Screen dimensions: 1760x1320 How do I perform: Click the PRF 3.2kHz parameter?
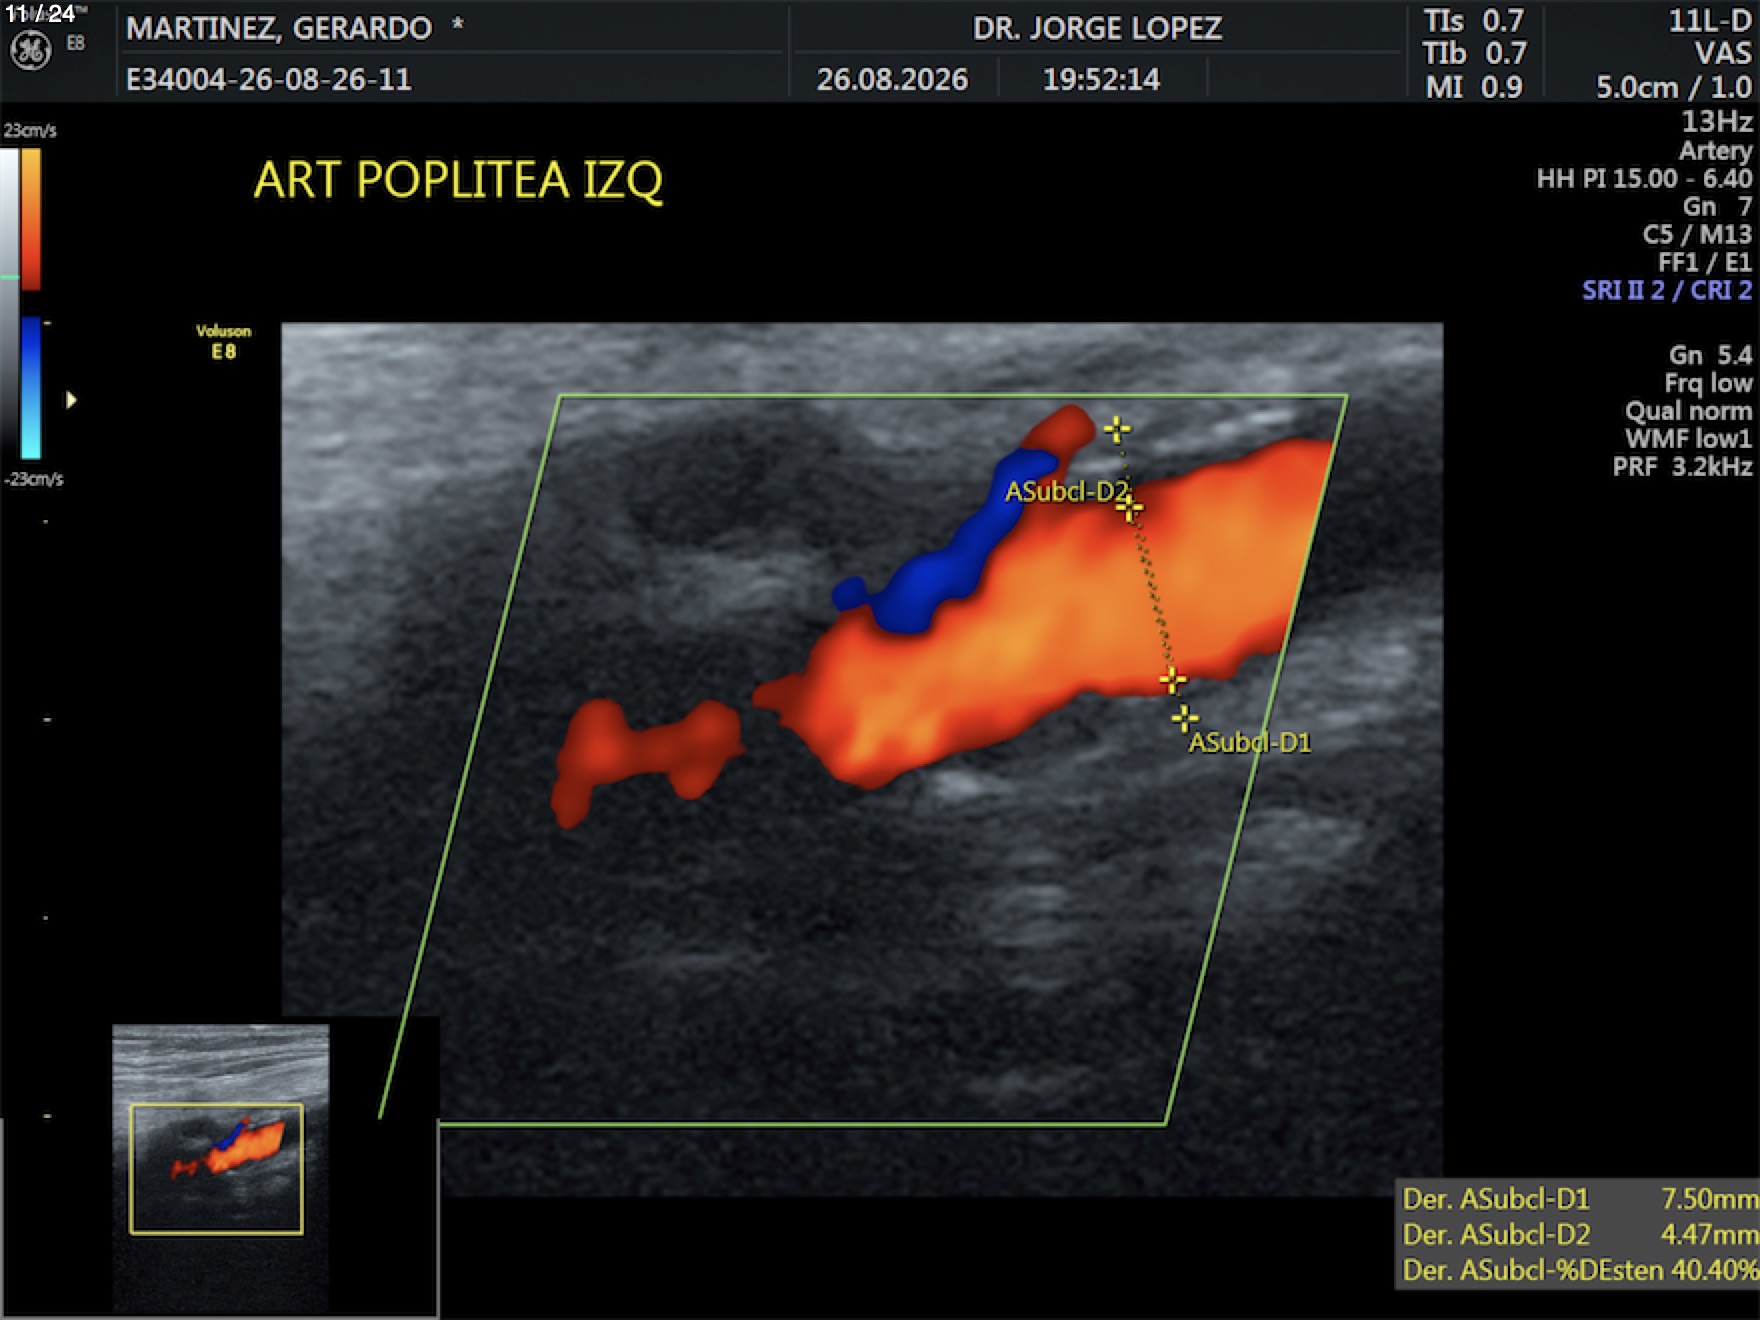tap(1682, 467)
